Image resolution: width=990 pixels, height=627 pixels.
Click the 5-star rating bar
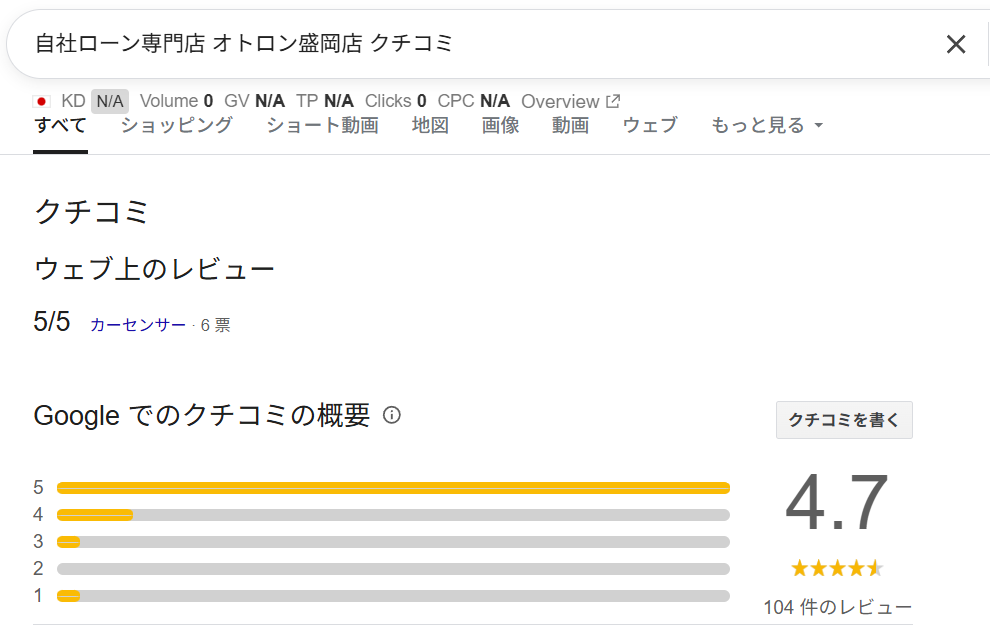(x=393, y=487)
